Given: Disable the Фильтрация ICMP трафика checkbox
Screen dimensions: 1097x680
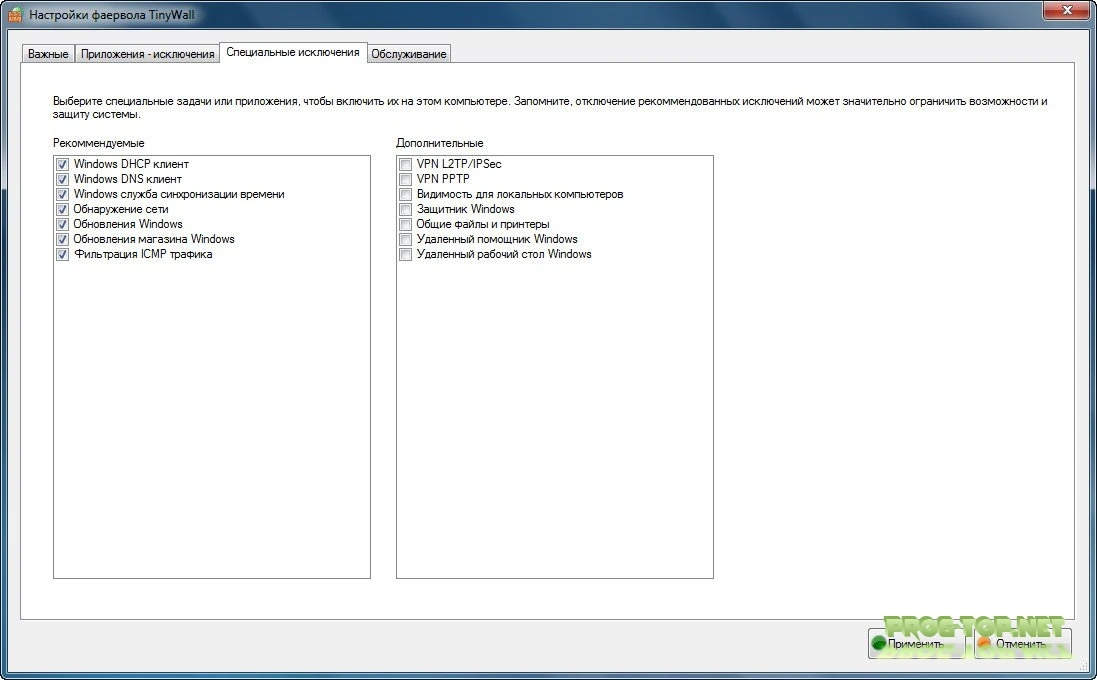Looking at the screenshot, I should [62, 255].
